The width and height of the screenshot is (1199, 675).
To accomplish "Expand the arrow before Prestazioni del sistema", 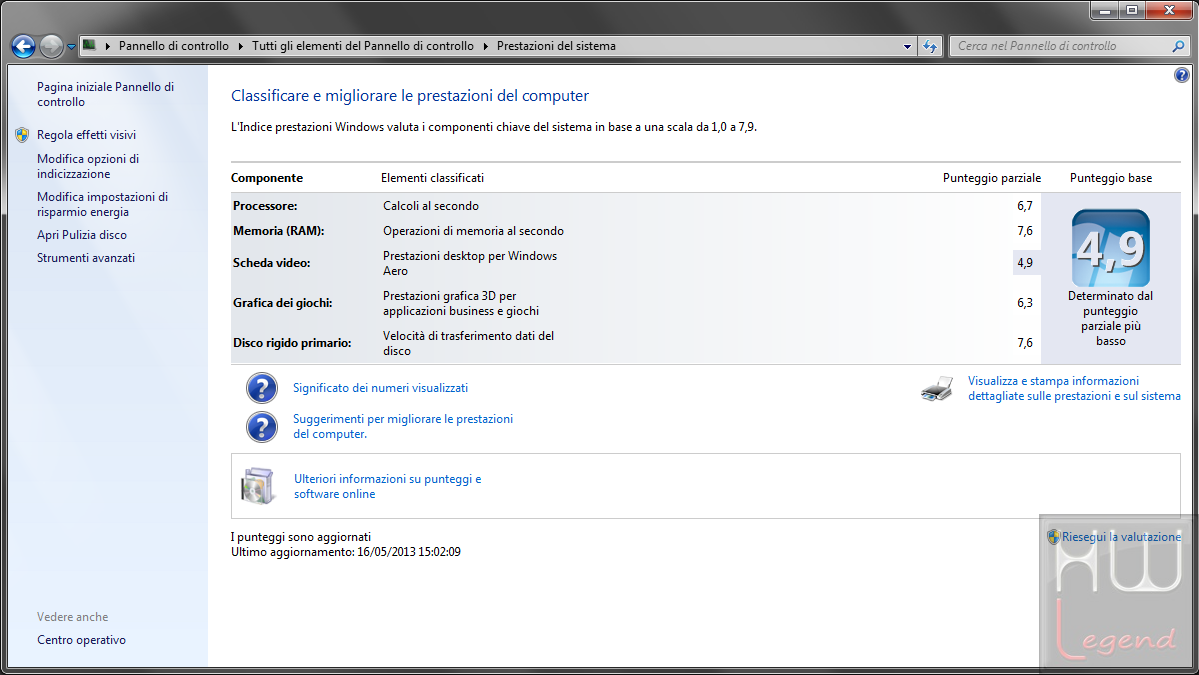I will pyautogui.click(x=486, y=46).
